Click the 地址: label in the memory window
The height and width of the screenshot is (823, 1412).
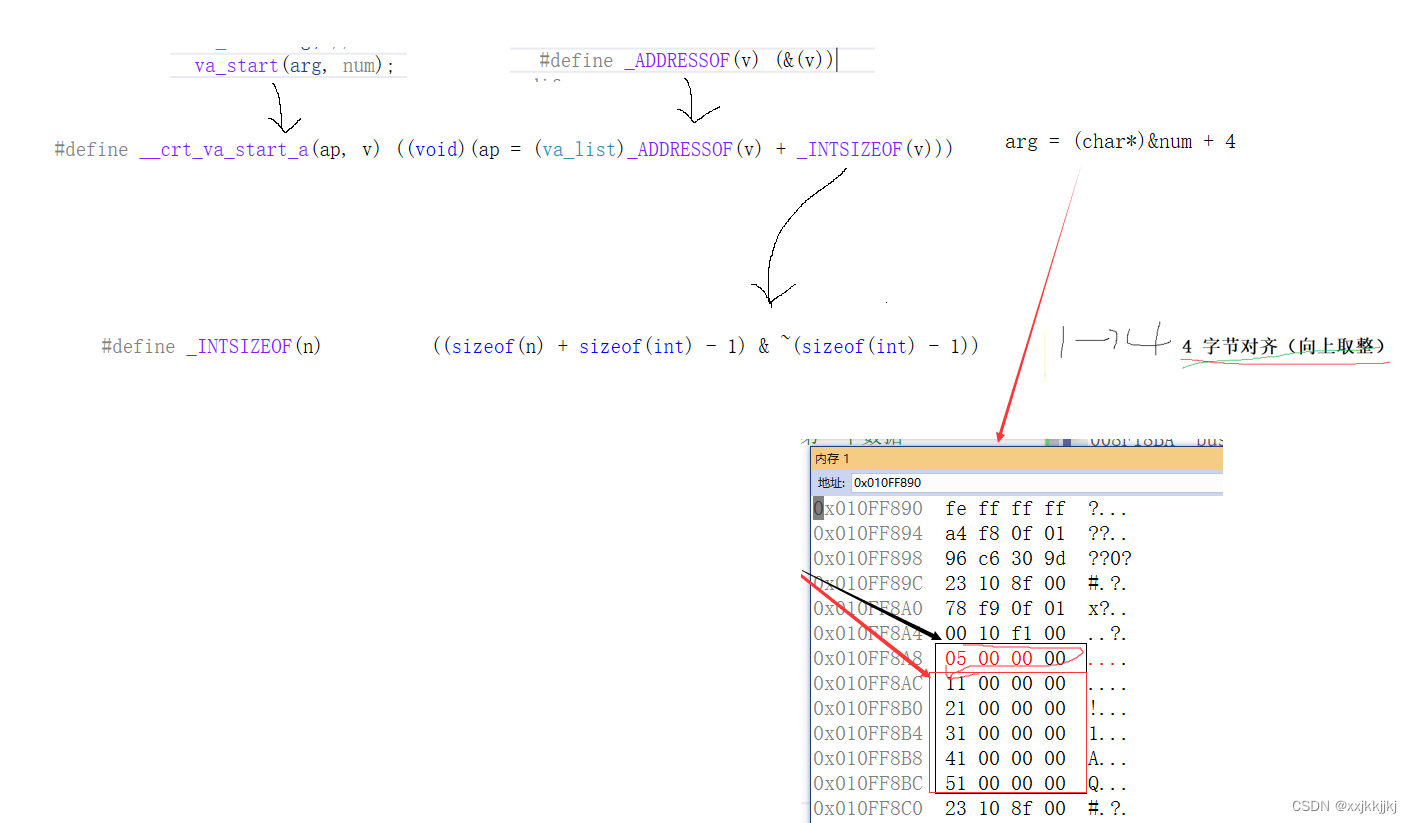point(831,483)
